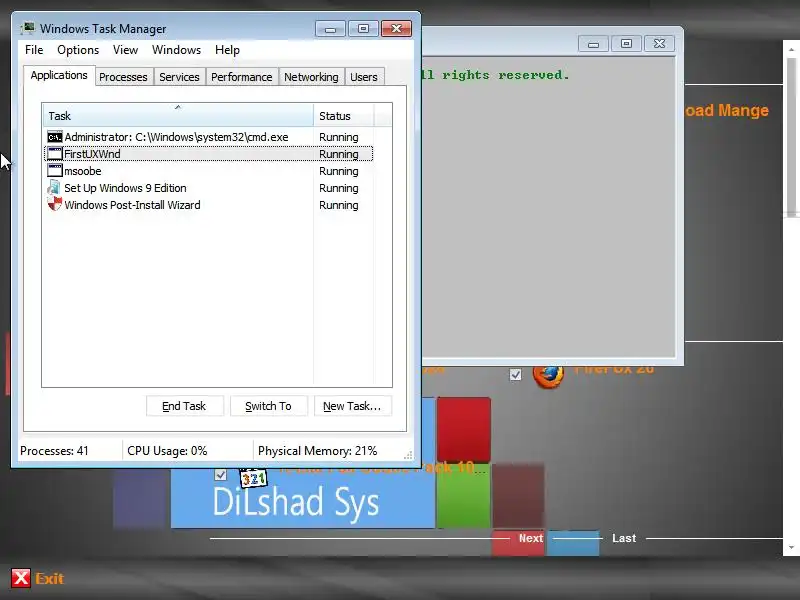The image size is (800, 600).
Task: Maximize the cmd window behind Task Manager
Action: click(626, 44)
